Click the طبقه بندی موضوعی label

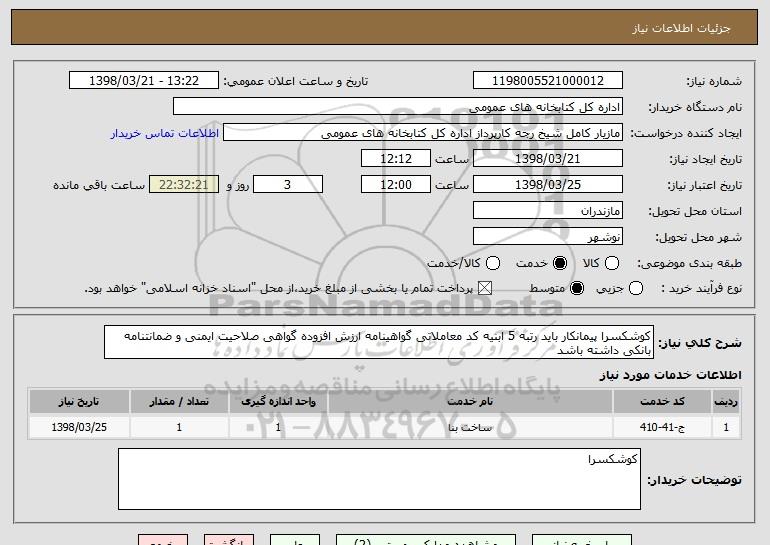689,264
